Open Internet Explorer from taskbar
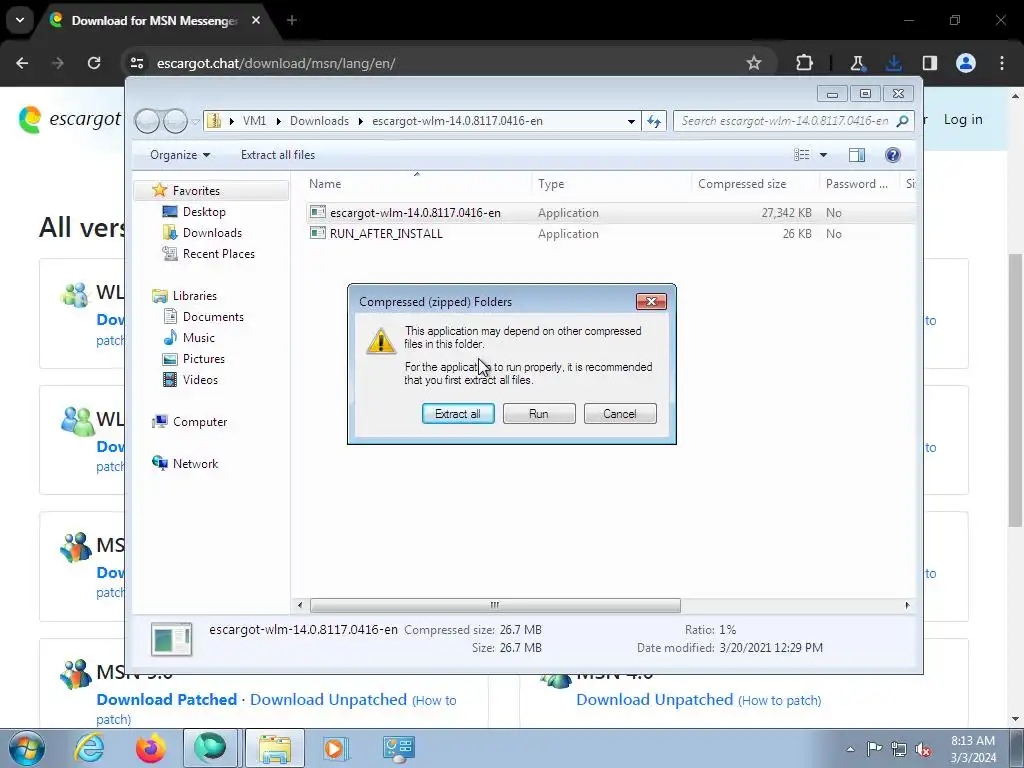The width and height of the screenshot is (1024, 768). pyautogui.click(x=89, y=748)
